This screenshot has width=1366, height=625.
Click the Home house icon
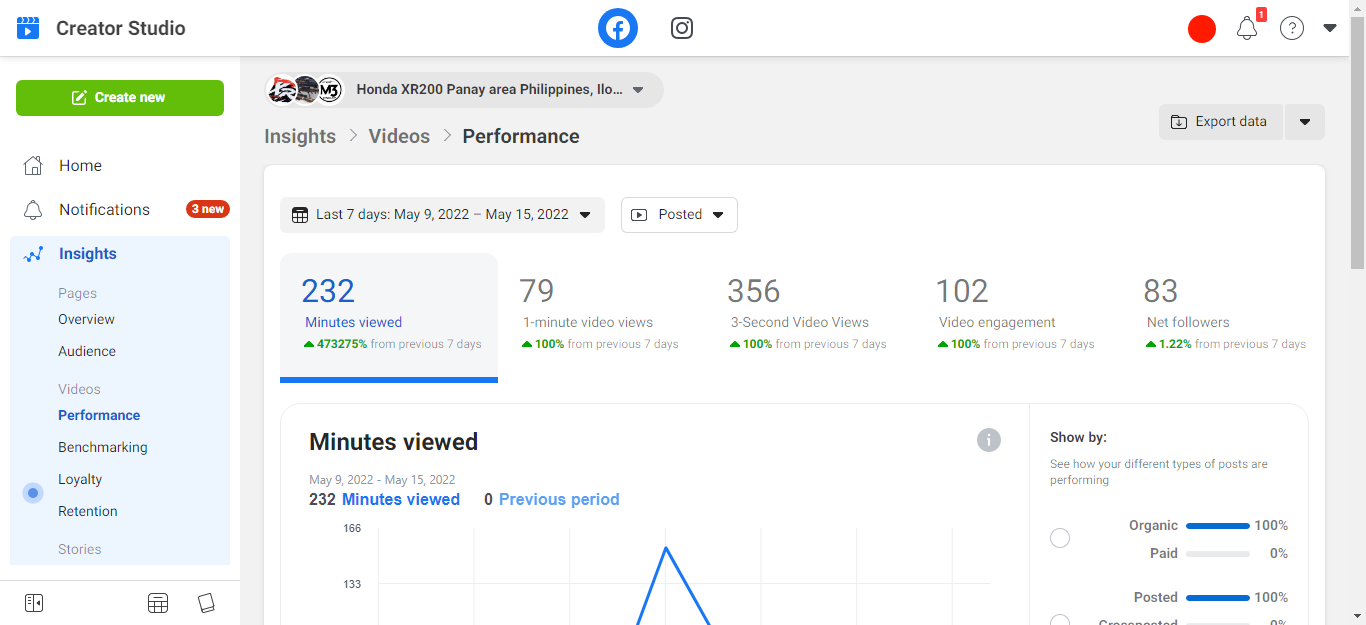click(33, 166)
